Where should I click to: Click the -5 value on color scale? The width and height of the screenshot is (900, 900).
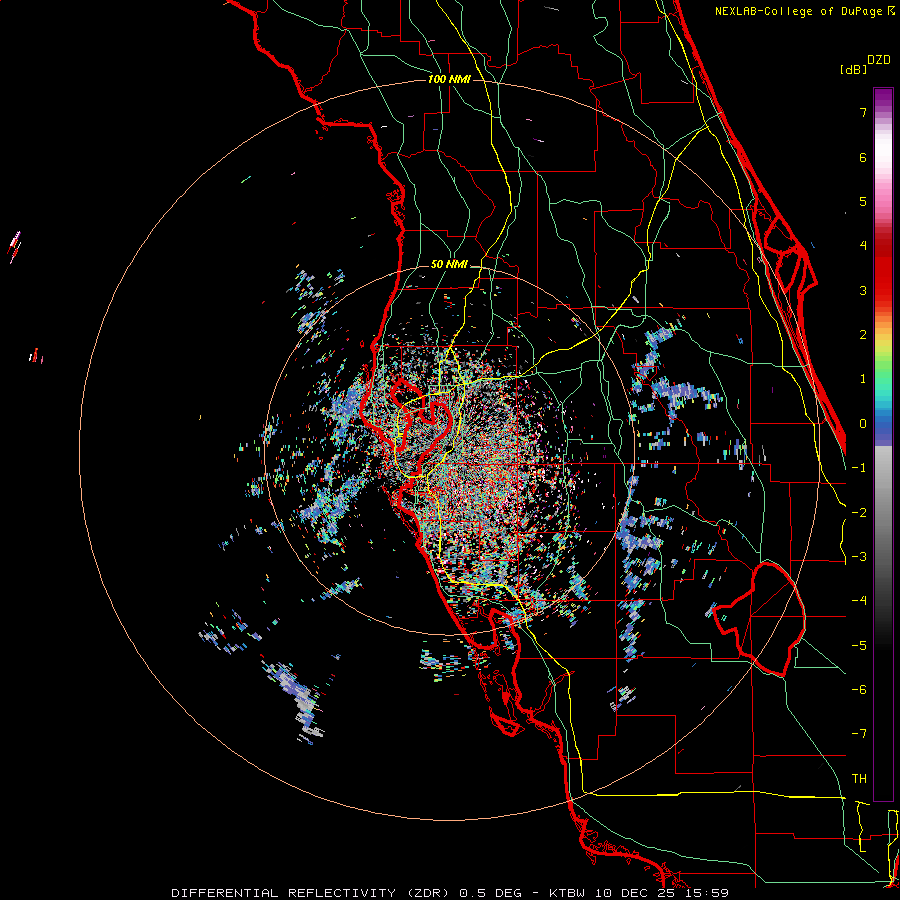[859, 646]
